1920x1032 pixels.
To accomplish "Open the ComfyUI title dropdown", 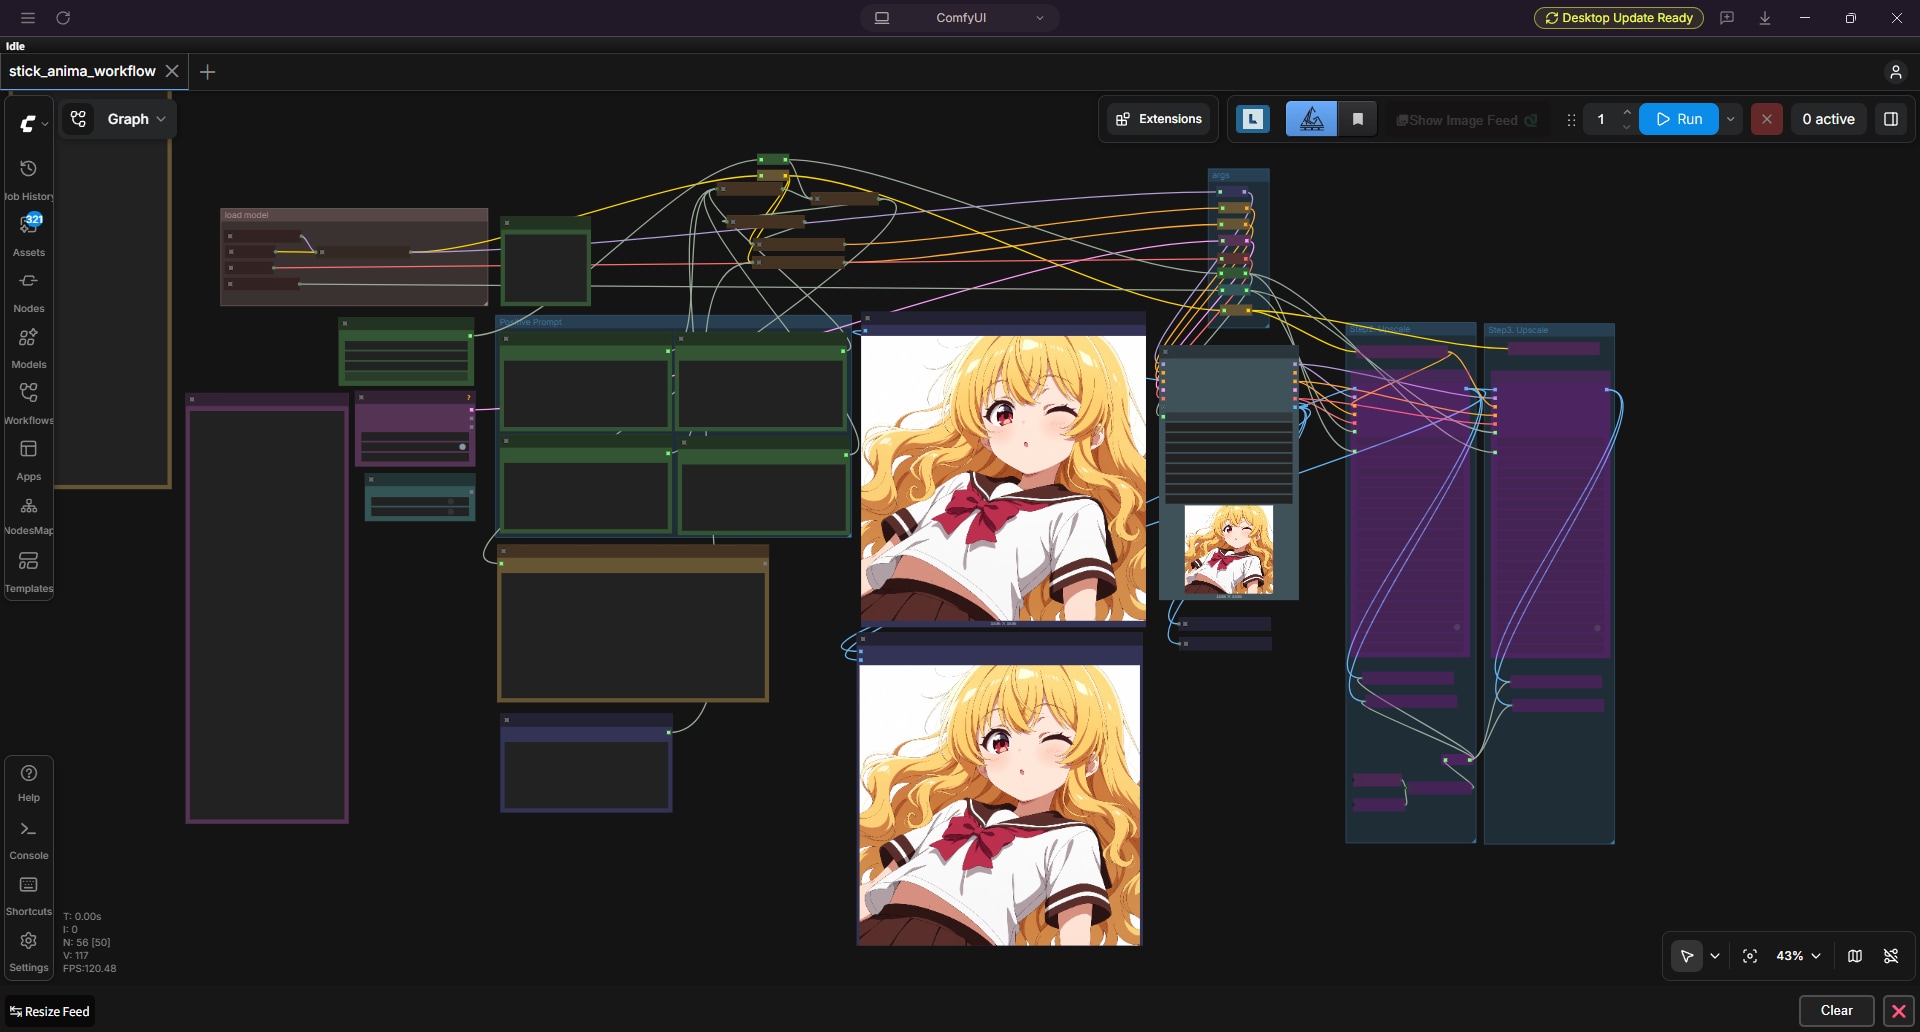I will tap(960, 18).
